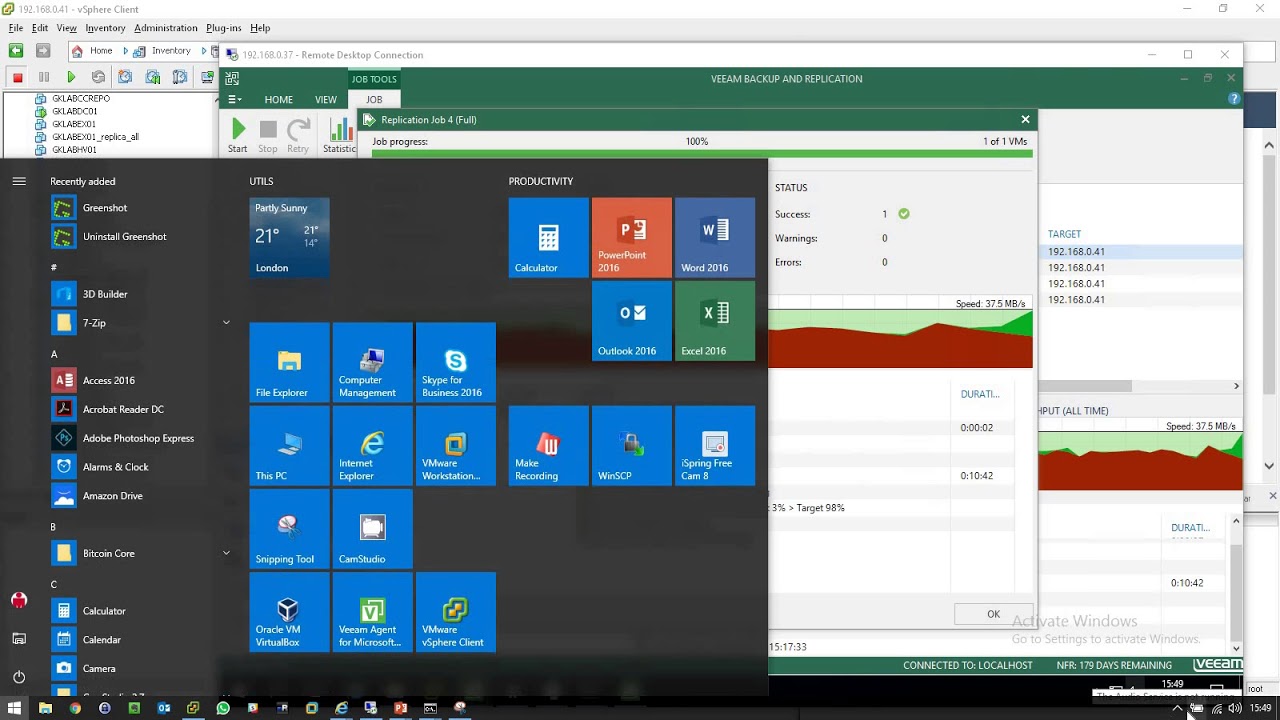
Task: Click the Windows Start button
Action: coord(15,708)
